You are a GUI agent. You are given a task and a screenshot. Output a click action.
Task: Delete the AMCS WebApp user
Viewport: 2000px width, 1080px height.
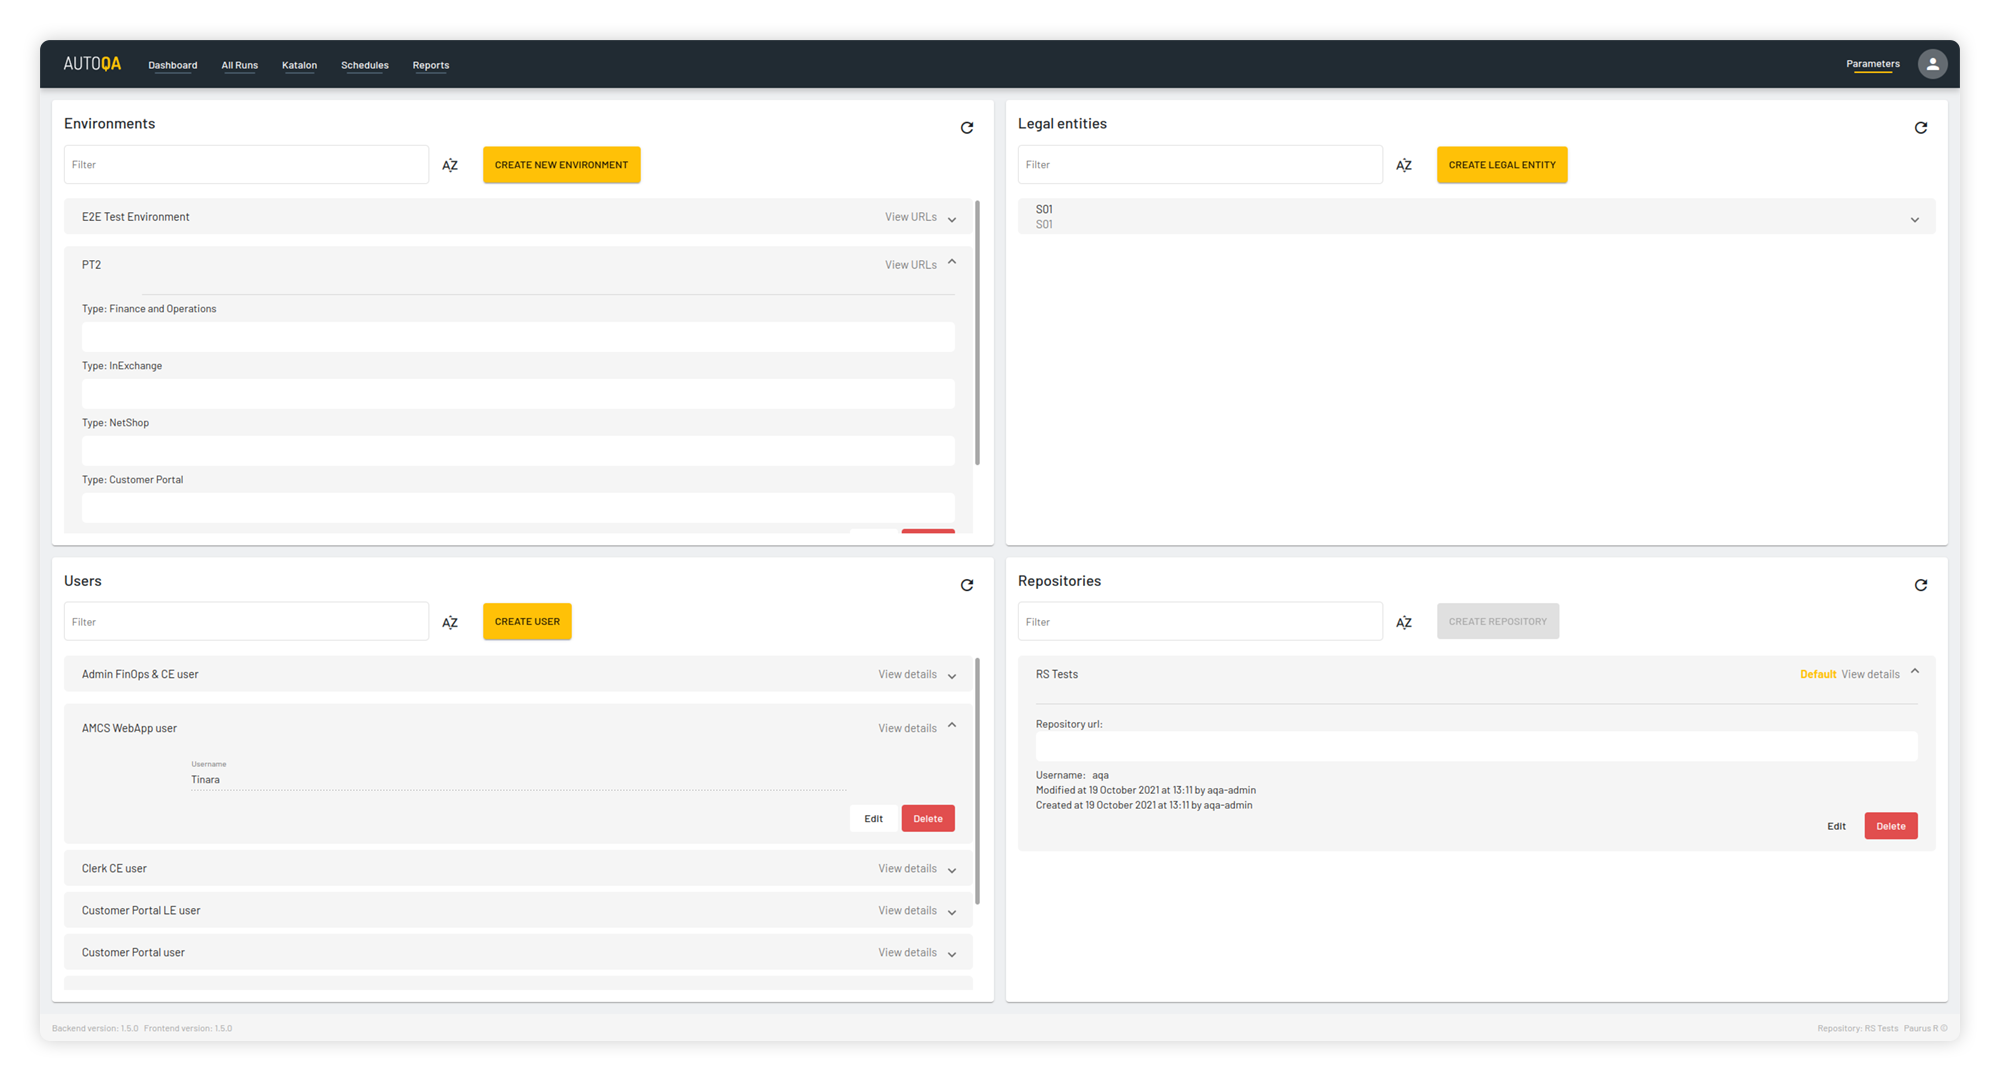click(927, 818)
